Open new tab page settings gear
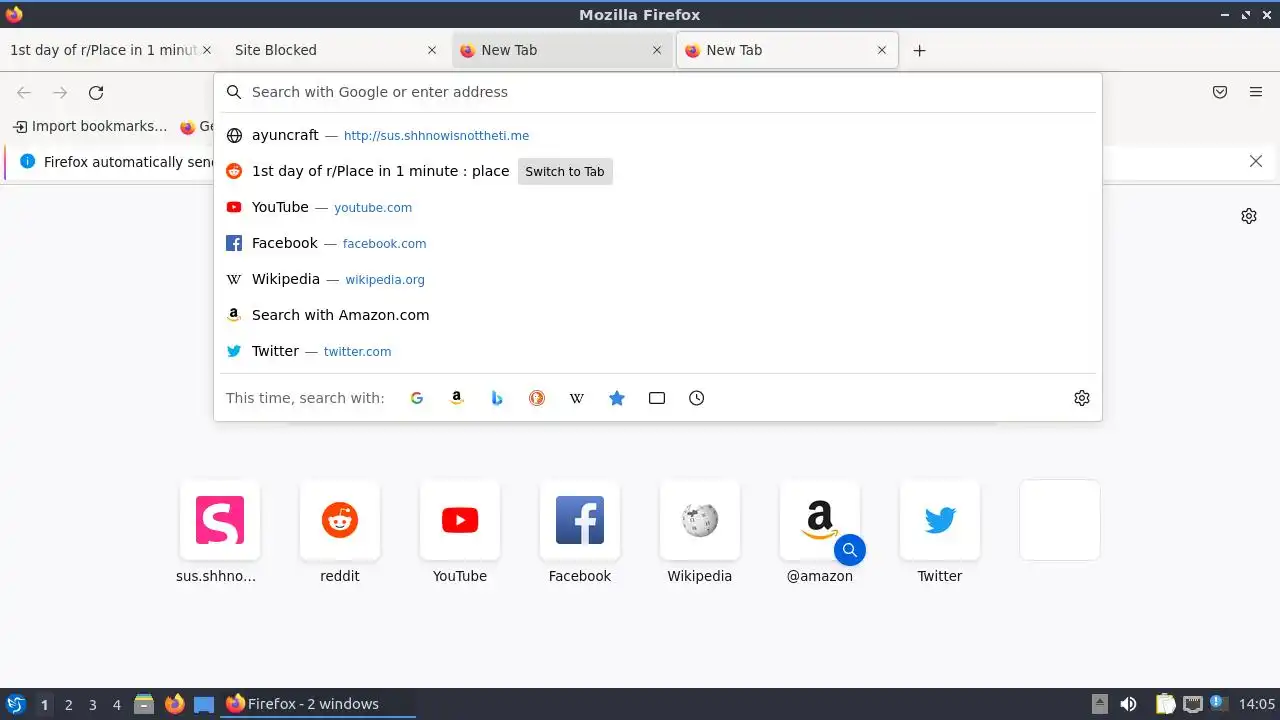Viewport: 1280px width, 720px height. [1249, 216]
